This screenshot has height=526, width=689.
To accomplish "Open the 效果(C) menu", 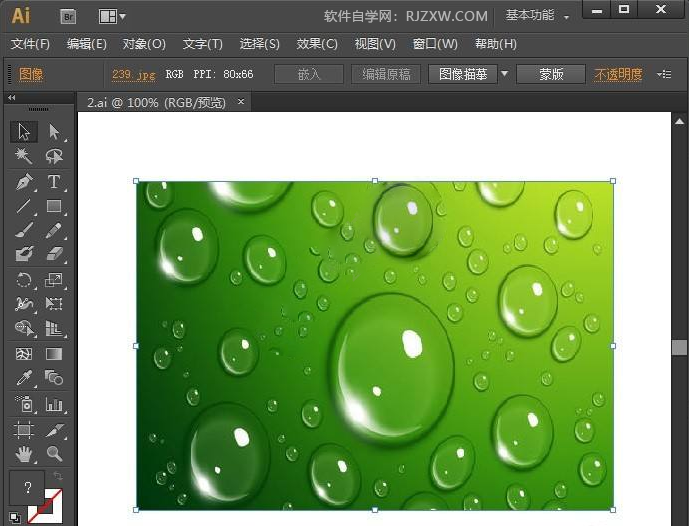I will click(317, 44).
